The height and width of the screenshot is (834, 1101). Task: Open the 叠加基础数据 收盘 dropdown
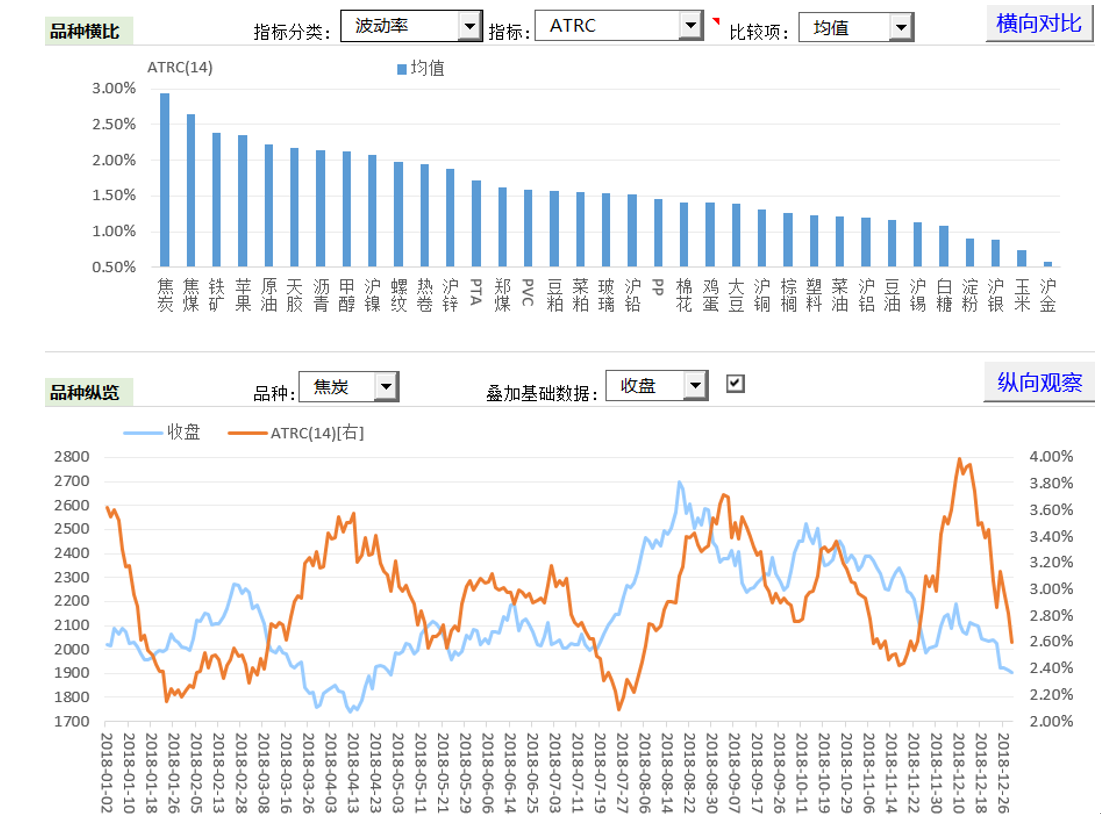(695, 385)
